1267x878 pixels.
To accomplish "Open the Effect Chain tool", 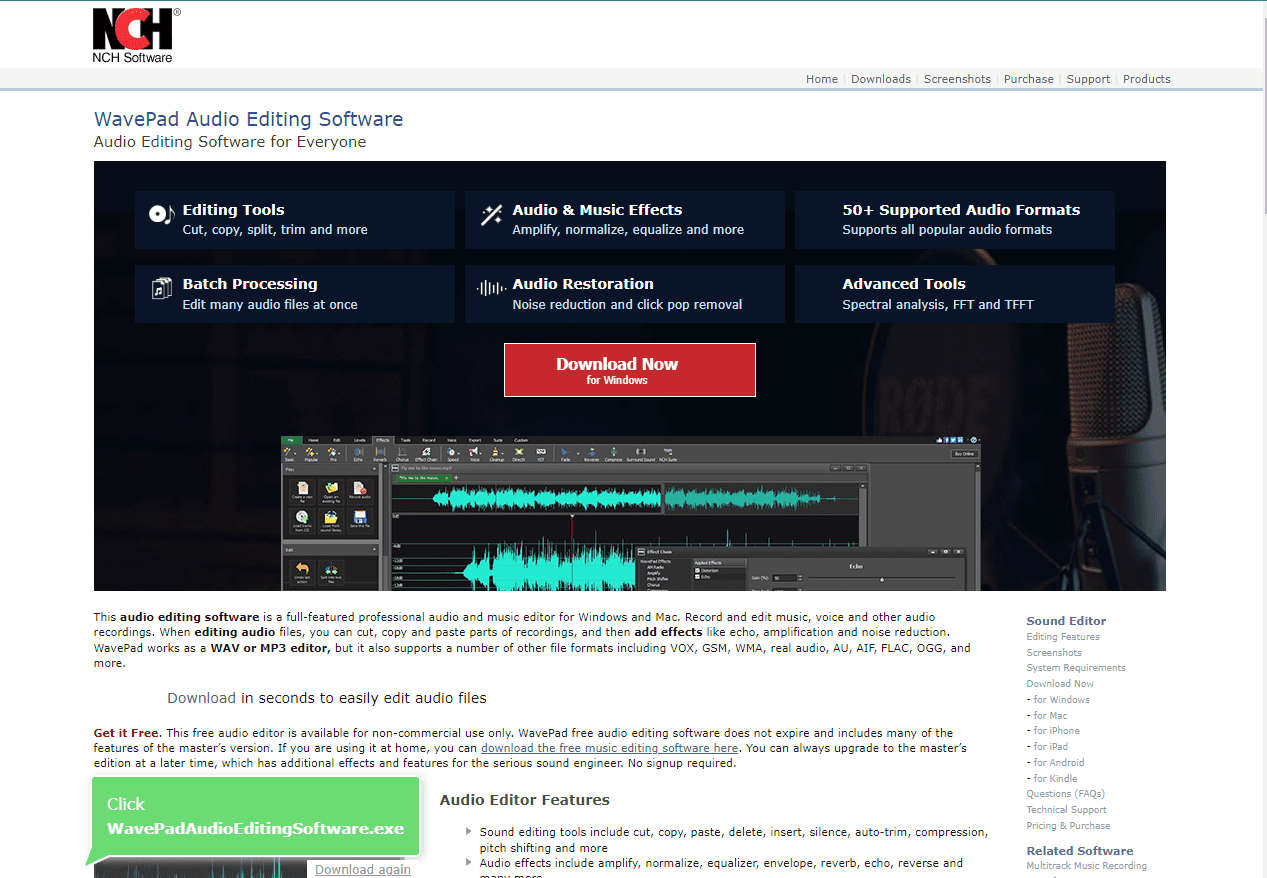I will pyautogui.click(x=425, y=452).
